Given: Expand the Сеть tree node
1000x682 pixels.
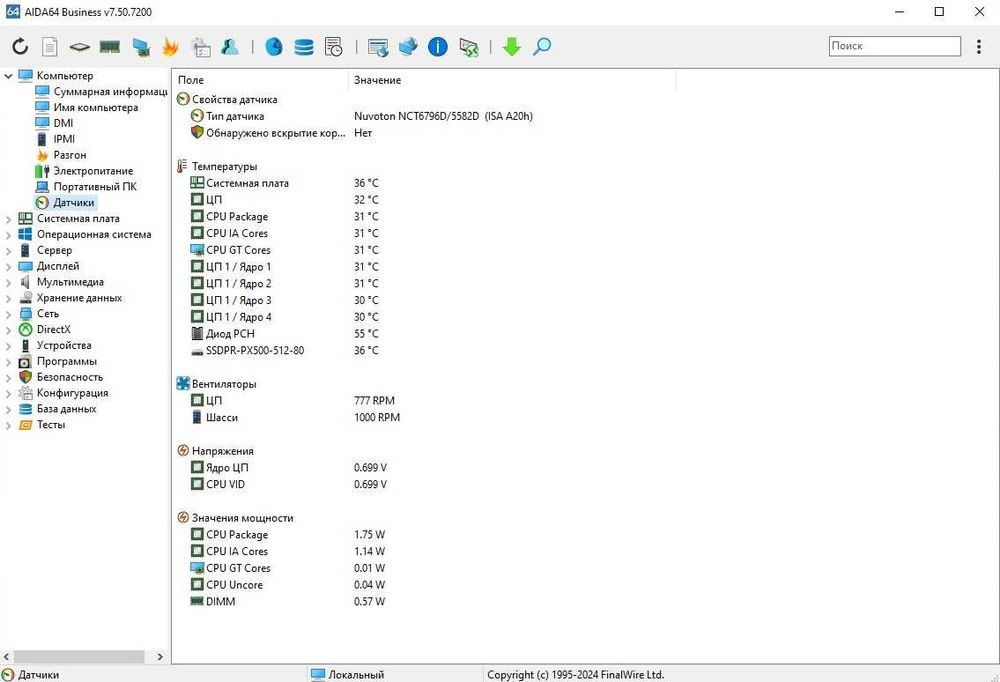Looking at the screenshot, I should (x=8, y=314).
